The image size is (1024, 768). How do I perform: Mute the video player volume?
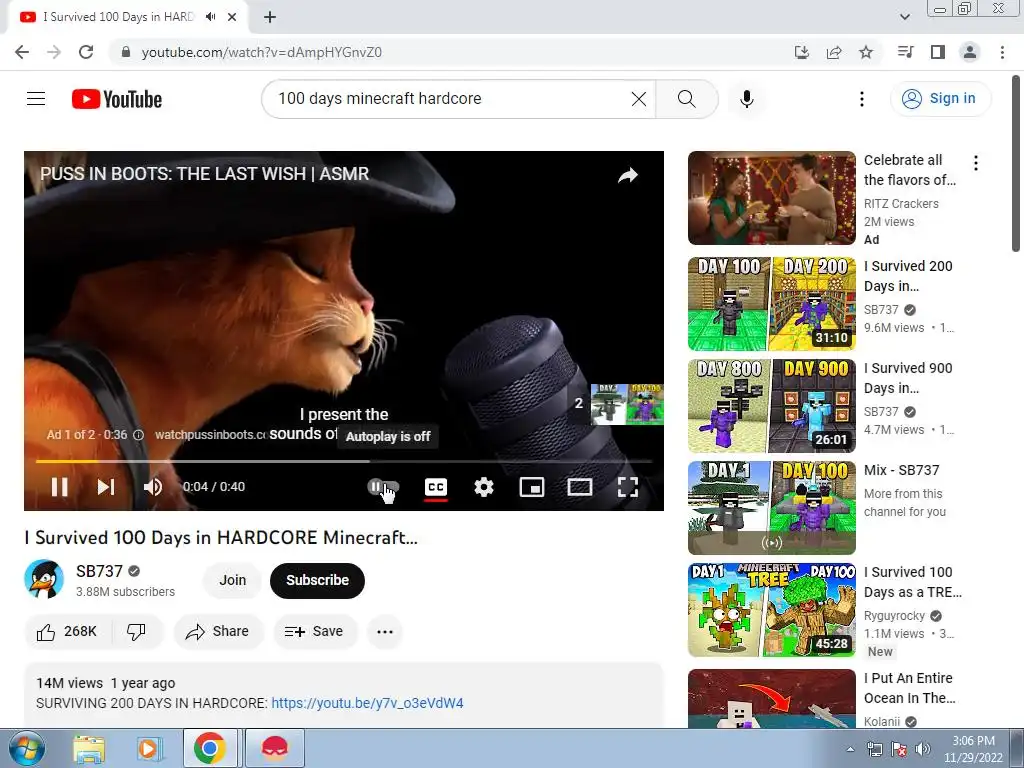pyautogui.click(x=153, y=487)
